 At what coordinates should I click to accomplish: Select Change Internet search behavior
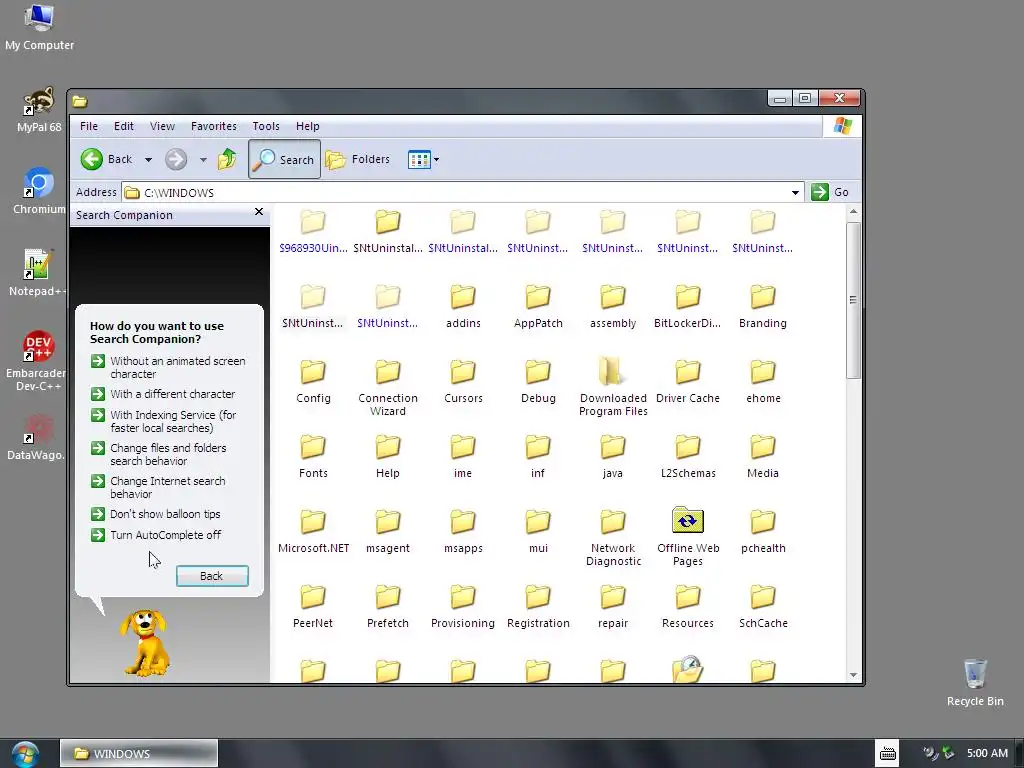tap(158, 487)
